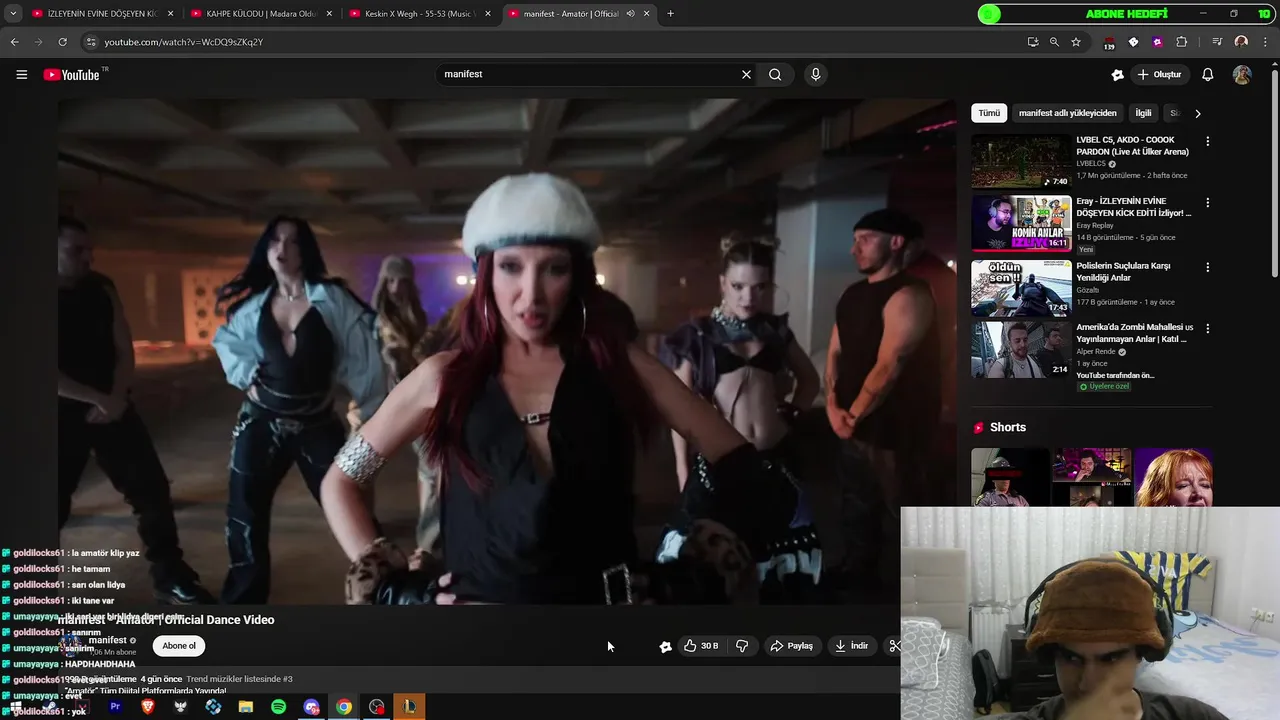Clear the search text with the X
Viewport: 1280px width, 720px height.
click(746, 75)
